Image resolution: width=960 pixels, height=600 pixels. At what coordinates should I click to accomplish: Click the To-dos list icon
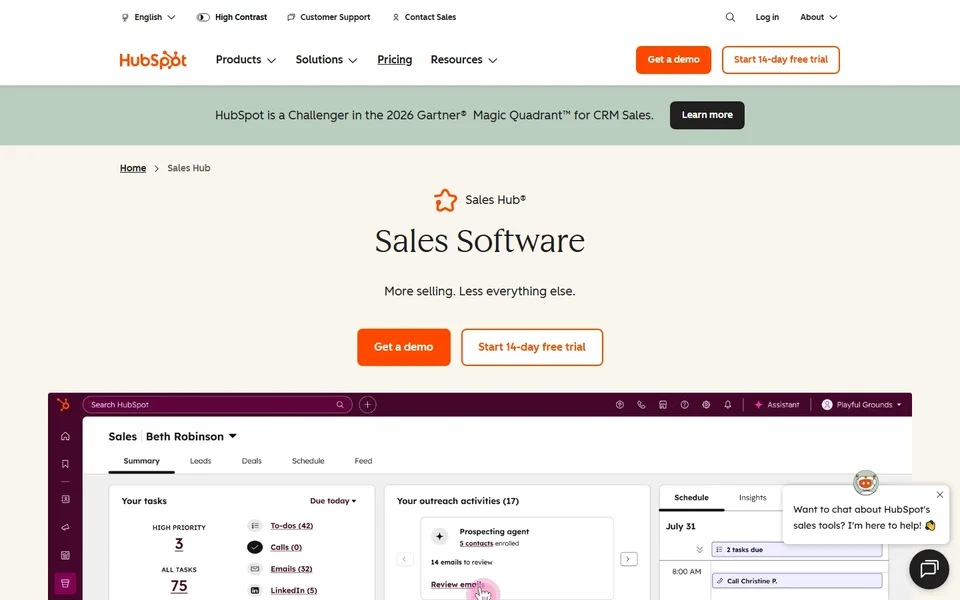coord(255,526)
